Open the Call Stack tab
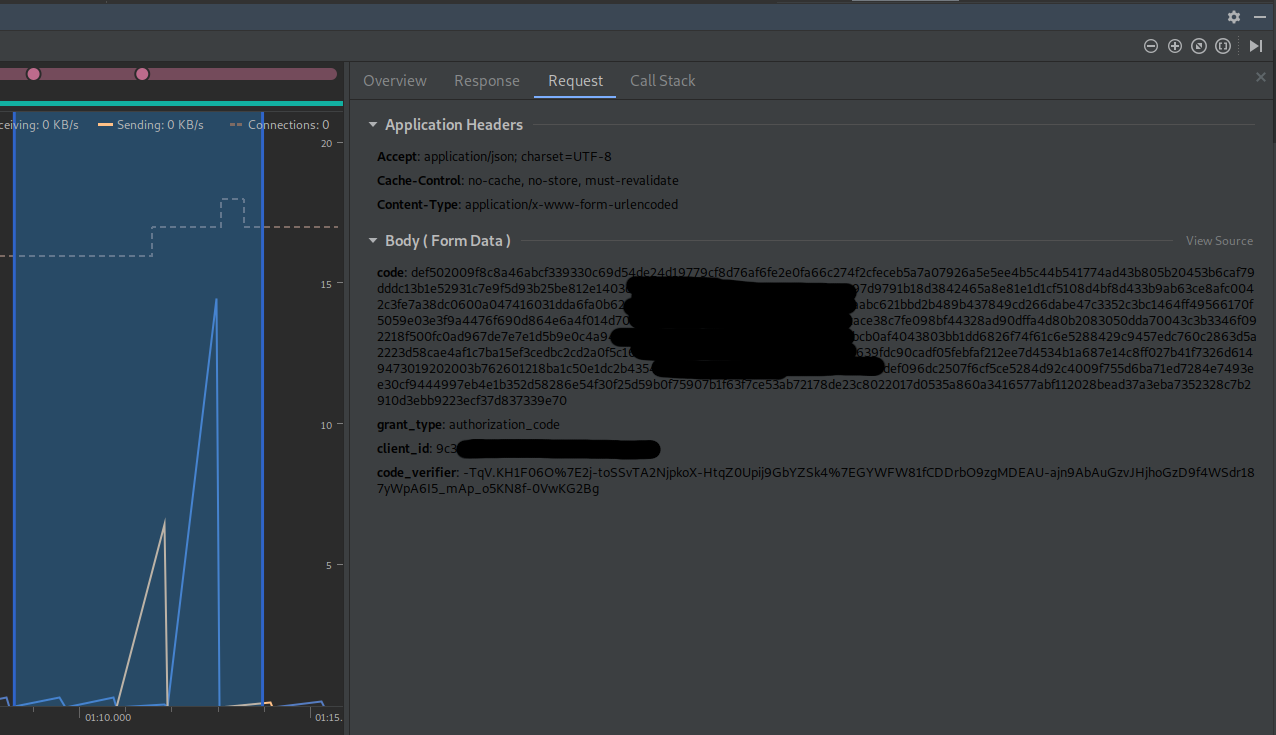The image size is (1276, 735). (662, 81)
